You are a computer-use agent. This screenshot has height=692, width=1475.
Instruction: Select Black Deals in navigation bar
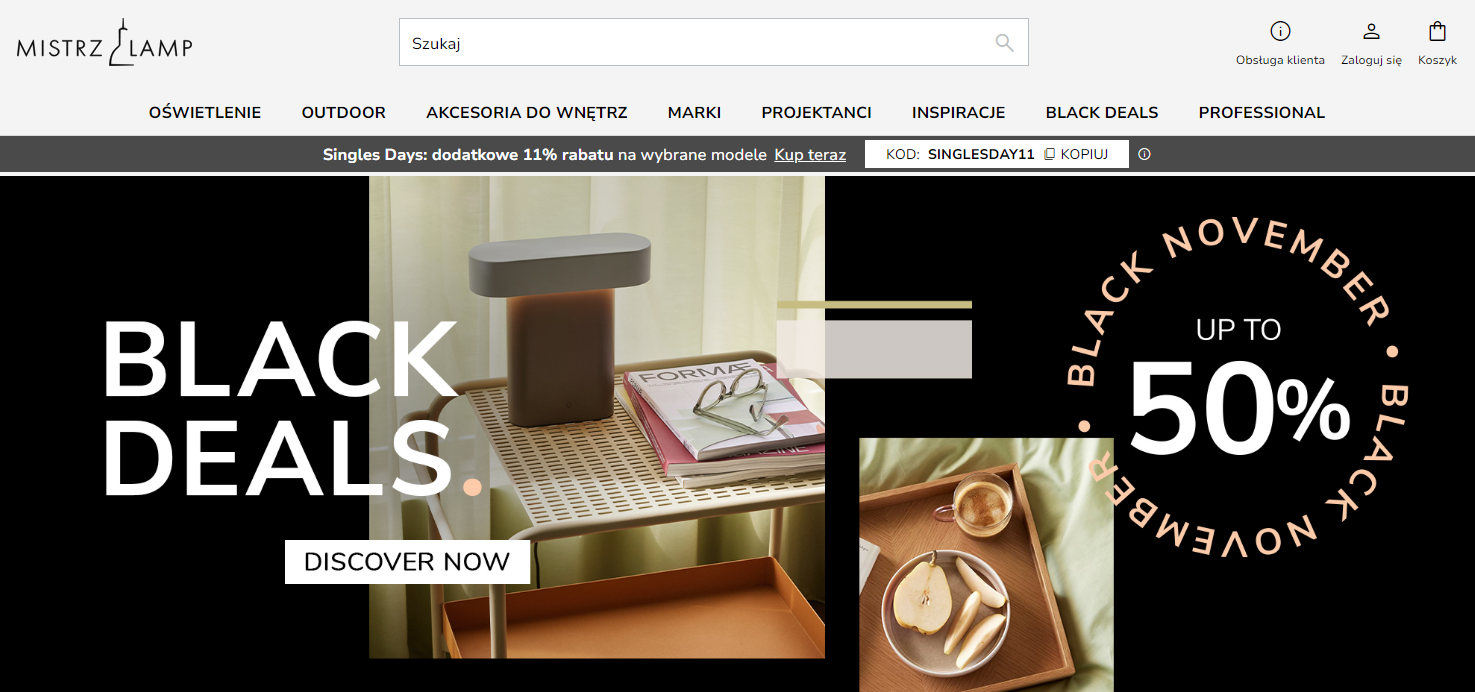[1102, 113]
